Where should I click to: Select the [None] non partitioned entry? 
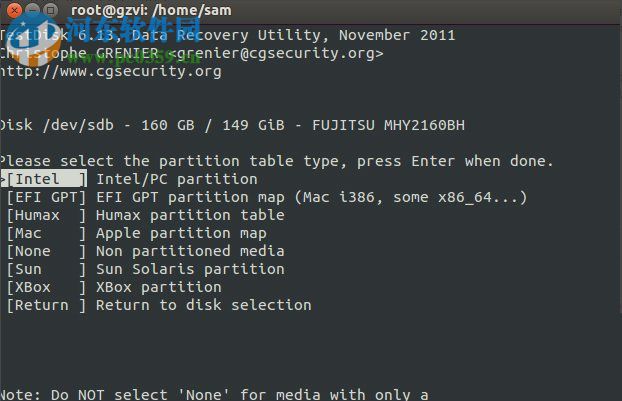[x=46, y=251]
